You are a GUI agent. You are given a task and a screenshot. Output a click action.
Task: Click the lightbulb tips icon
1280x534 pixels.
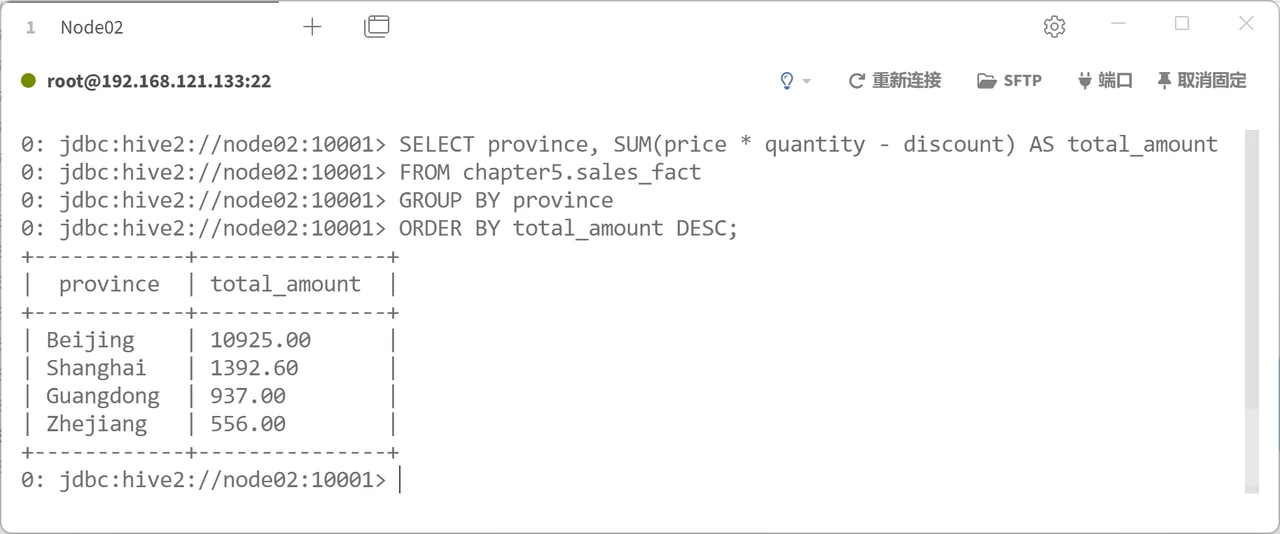[787, 81]
